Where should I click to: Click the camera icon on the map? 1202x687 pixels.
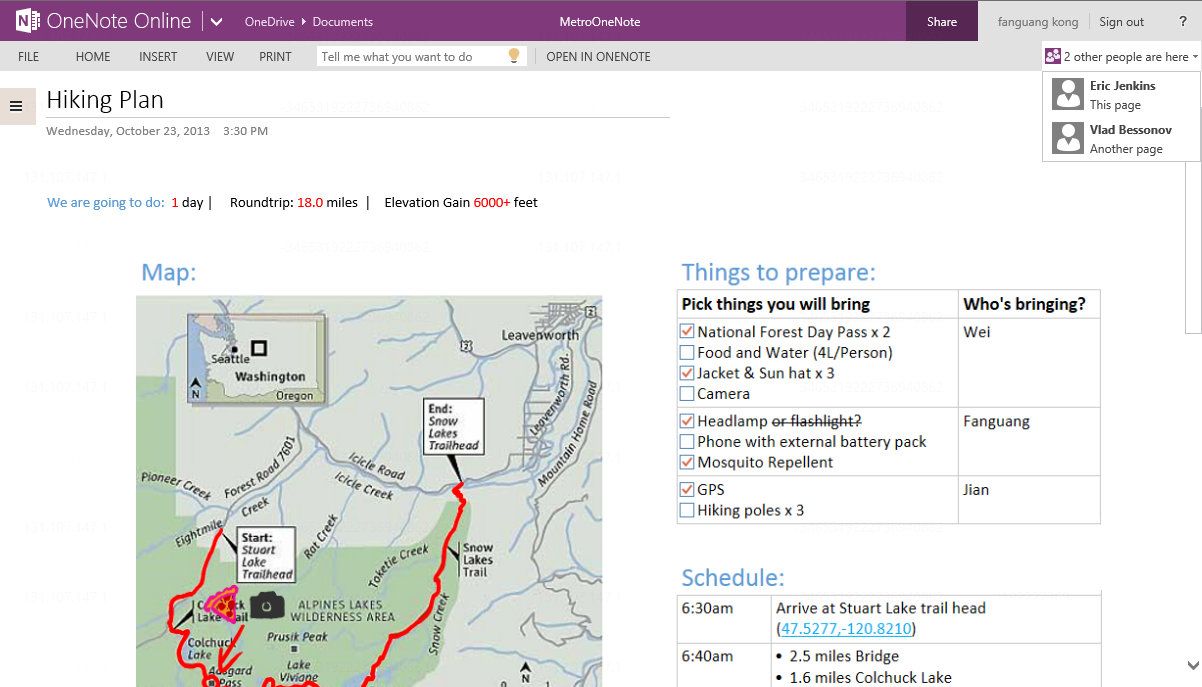click(x=268, y=605)
